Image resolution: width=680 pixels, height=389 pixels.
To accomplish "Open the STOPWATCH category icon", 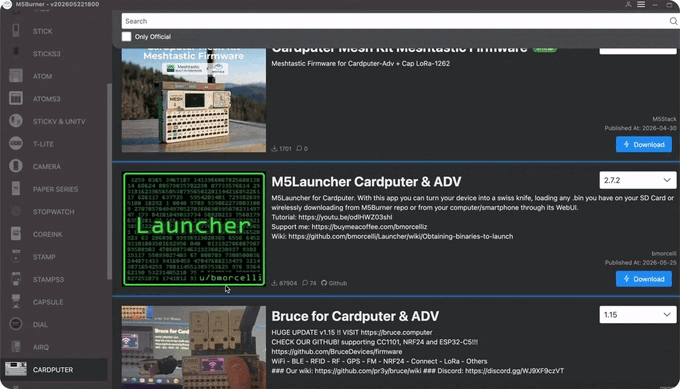I will [x=16, y=211].
